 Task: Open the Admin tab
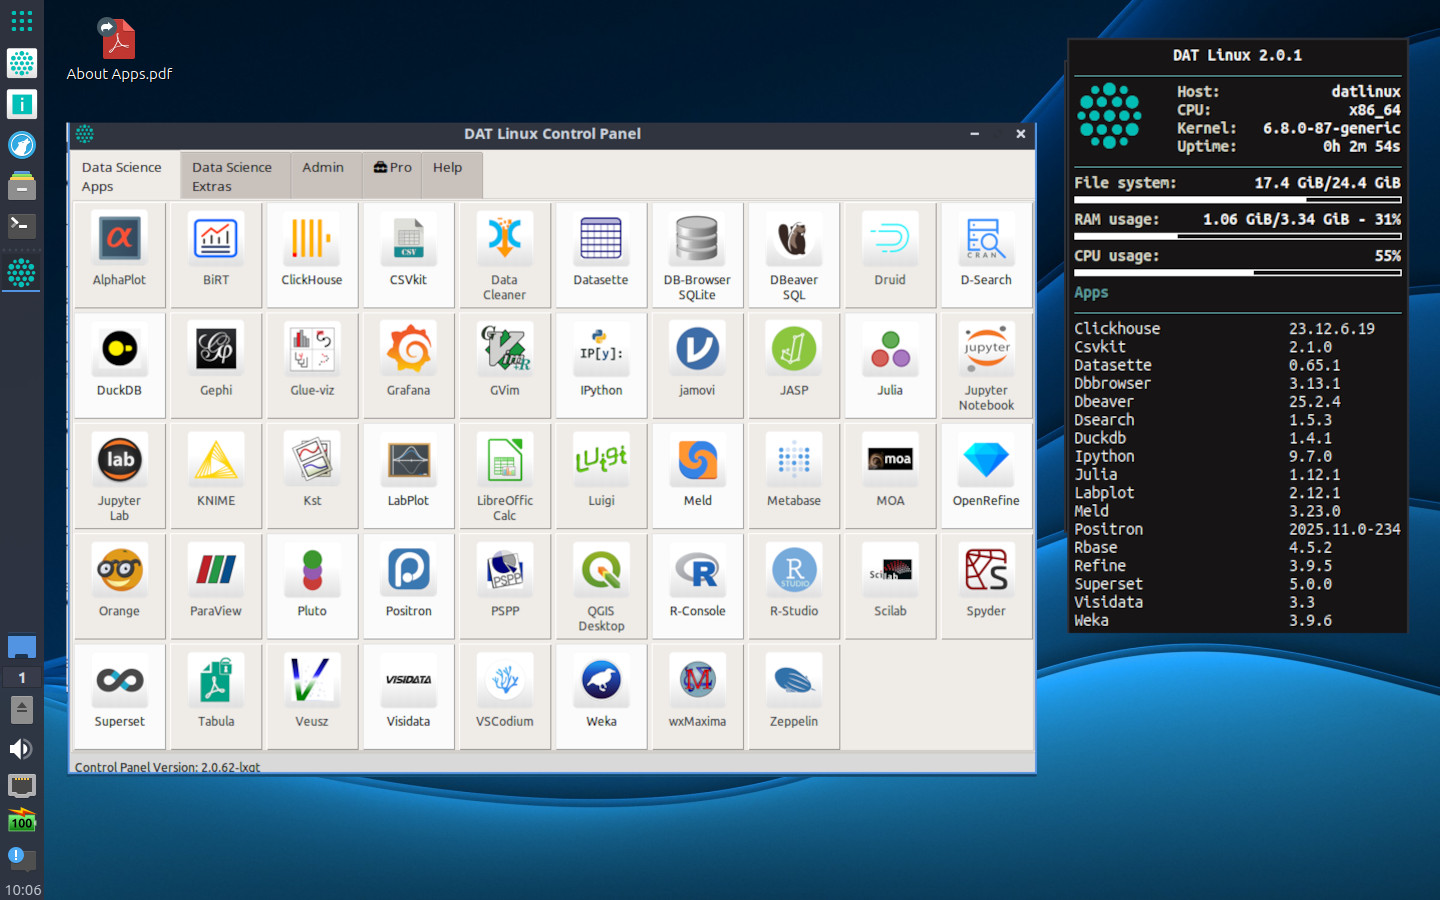pyautogui.click(x=324, y=167)
